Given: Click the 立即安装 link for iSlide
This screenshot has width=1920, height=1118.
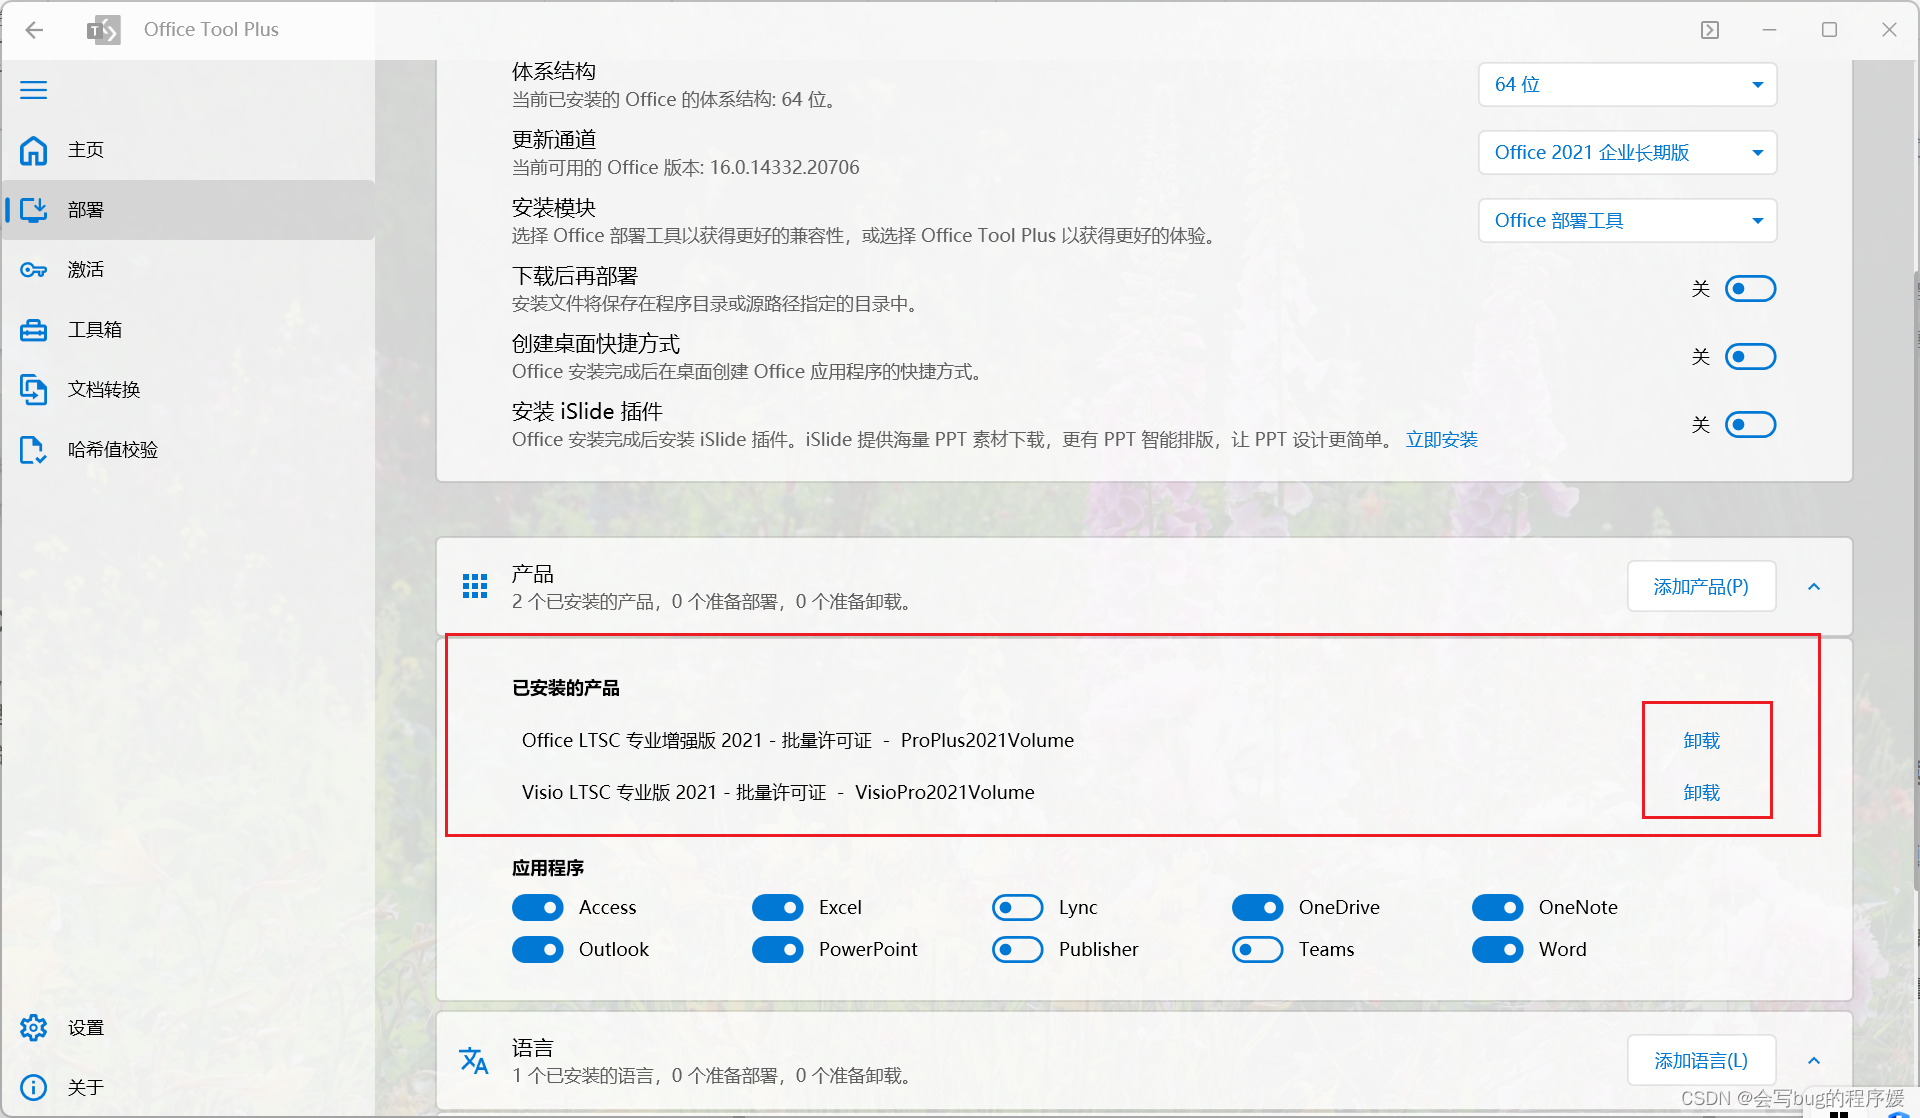Looking at the screenshot, I should click(x=1441, y=439).
